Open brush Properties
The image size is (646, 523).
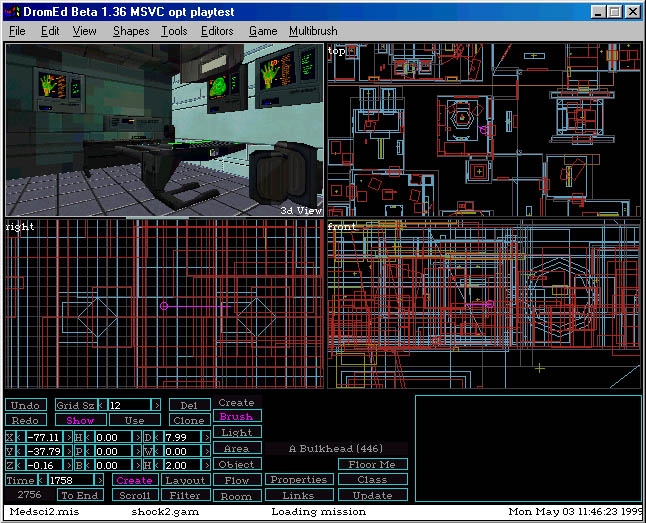[299, 479]
